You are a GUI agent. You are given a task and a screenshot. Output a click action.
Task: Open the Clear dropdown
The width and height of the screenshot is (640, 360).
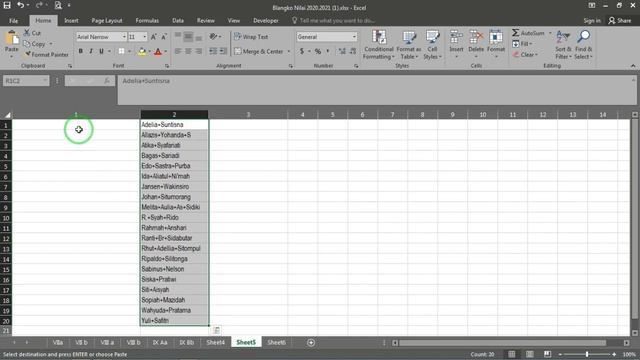click(x=525, y=54)
